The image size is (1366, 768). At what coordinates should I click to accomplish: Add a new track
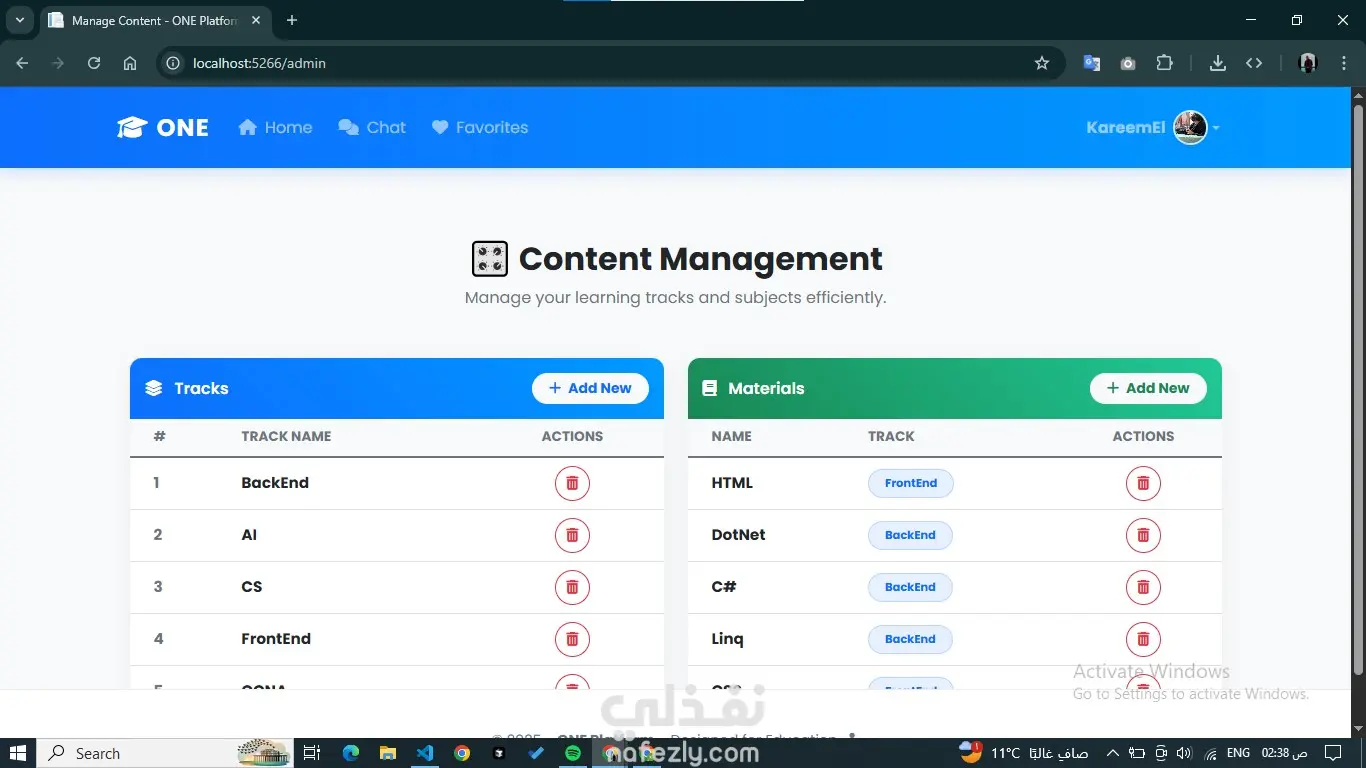(590, 388)
